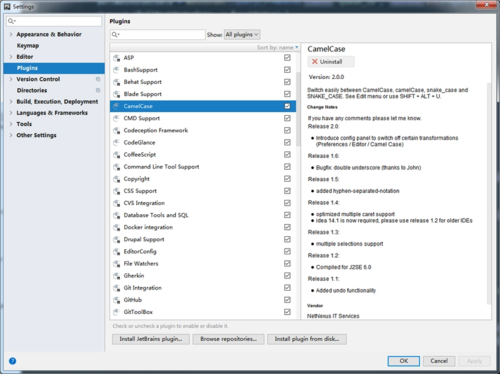
Task: Open help with the question mark icon
Action: pos(12,361)
